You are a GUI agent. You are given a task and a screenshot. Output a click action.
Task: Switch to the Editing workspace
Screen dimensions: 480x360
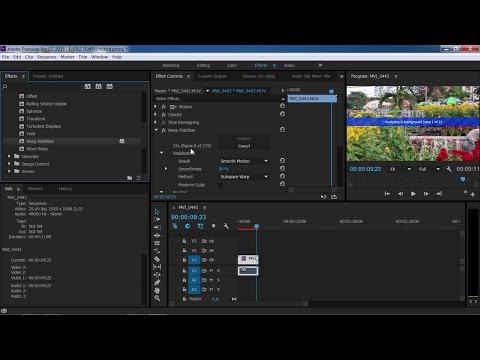[x=203, y=65]
